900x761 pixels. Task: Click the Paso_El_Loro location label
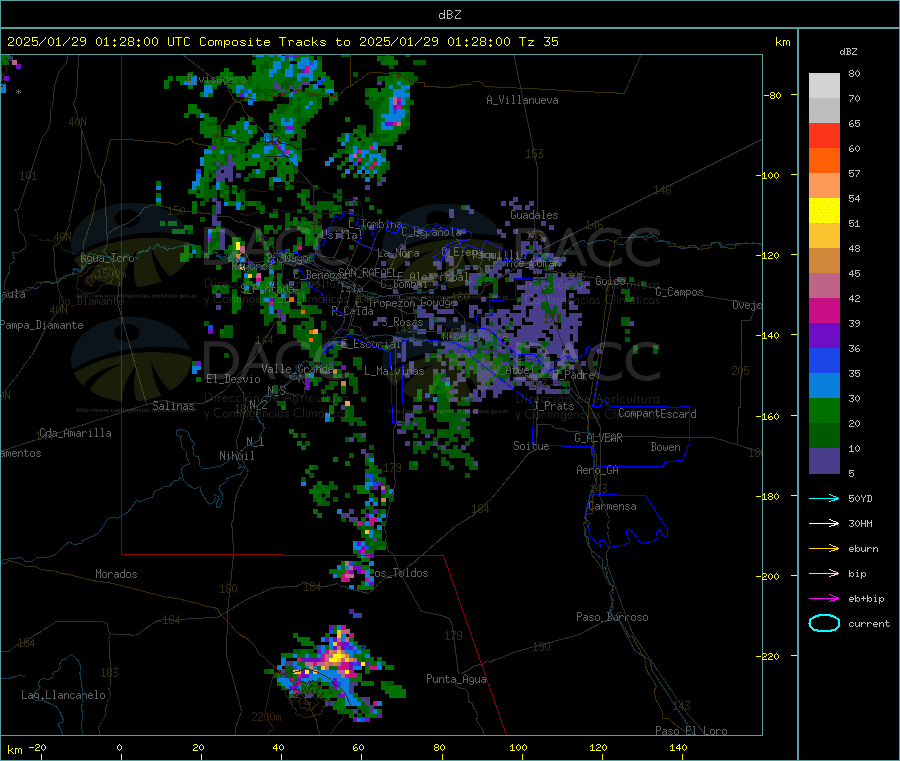[691, 731]
